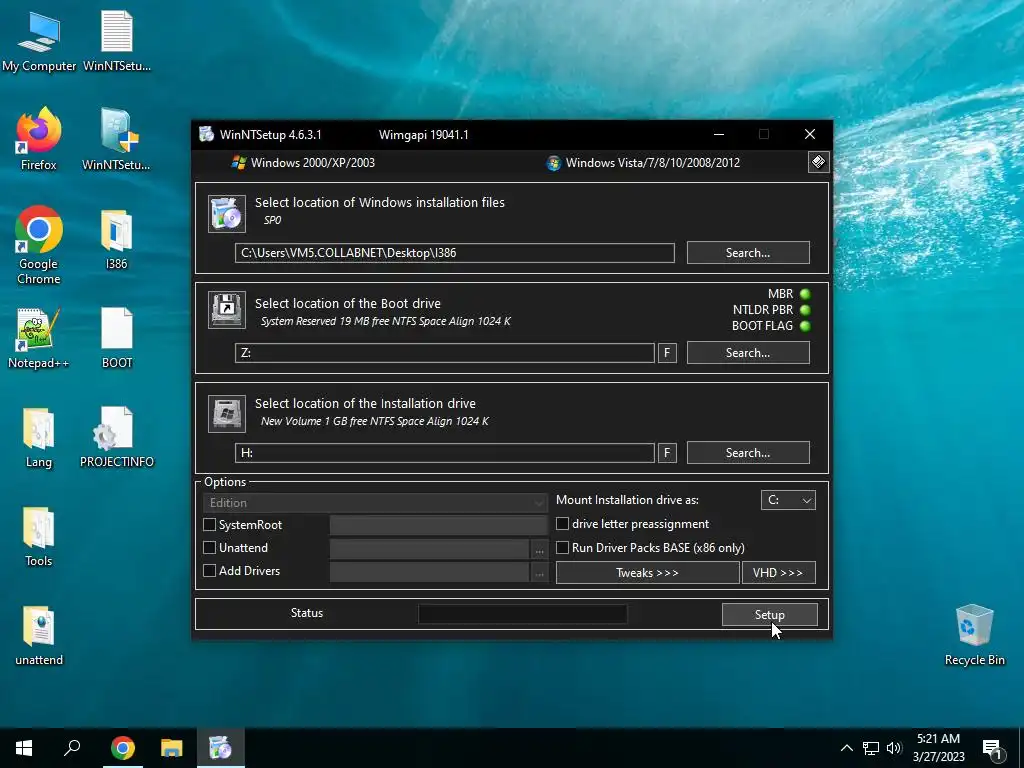The image size is (1024, 768).
Task: Open Chrome from the taskbar
Action: tap(123, 748)
